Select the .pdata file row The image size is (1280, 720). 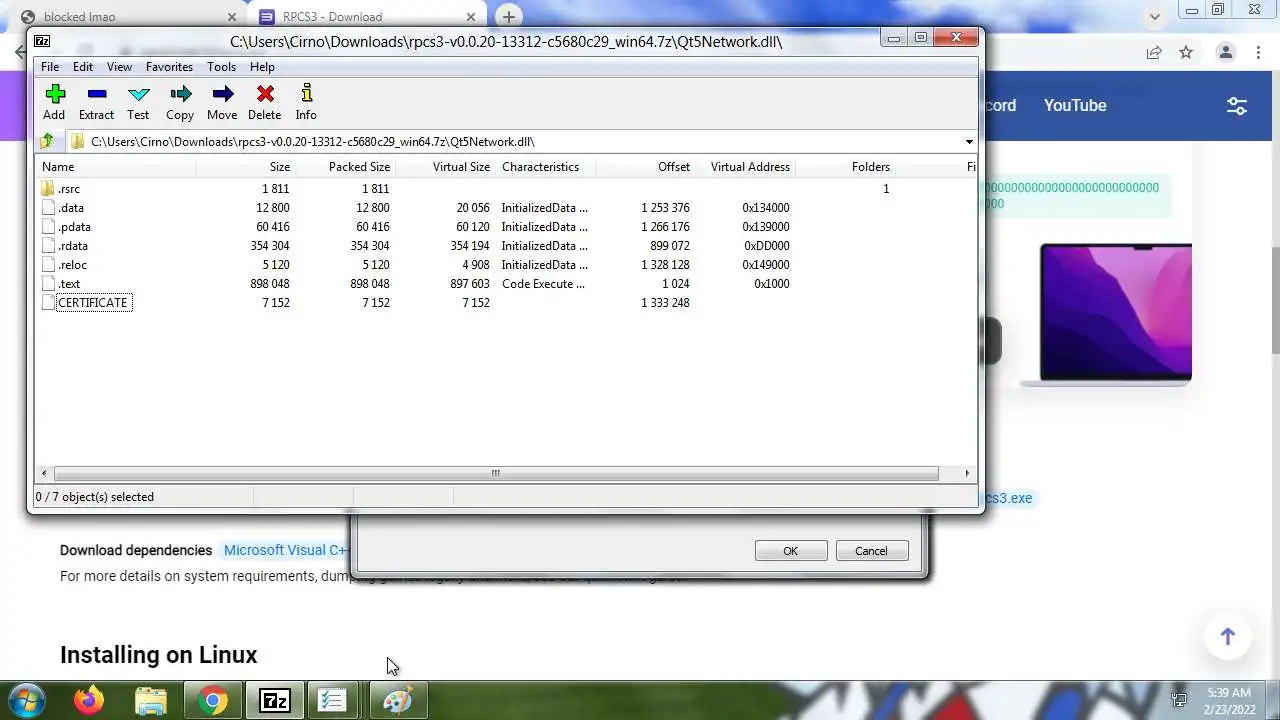point(506,227)
